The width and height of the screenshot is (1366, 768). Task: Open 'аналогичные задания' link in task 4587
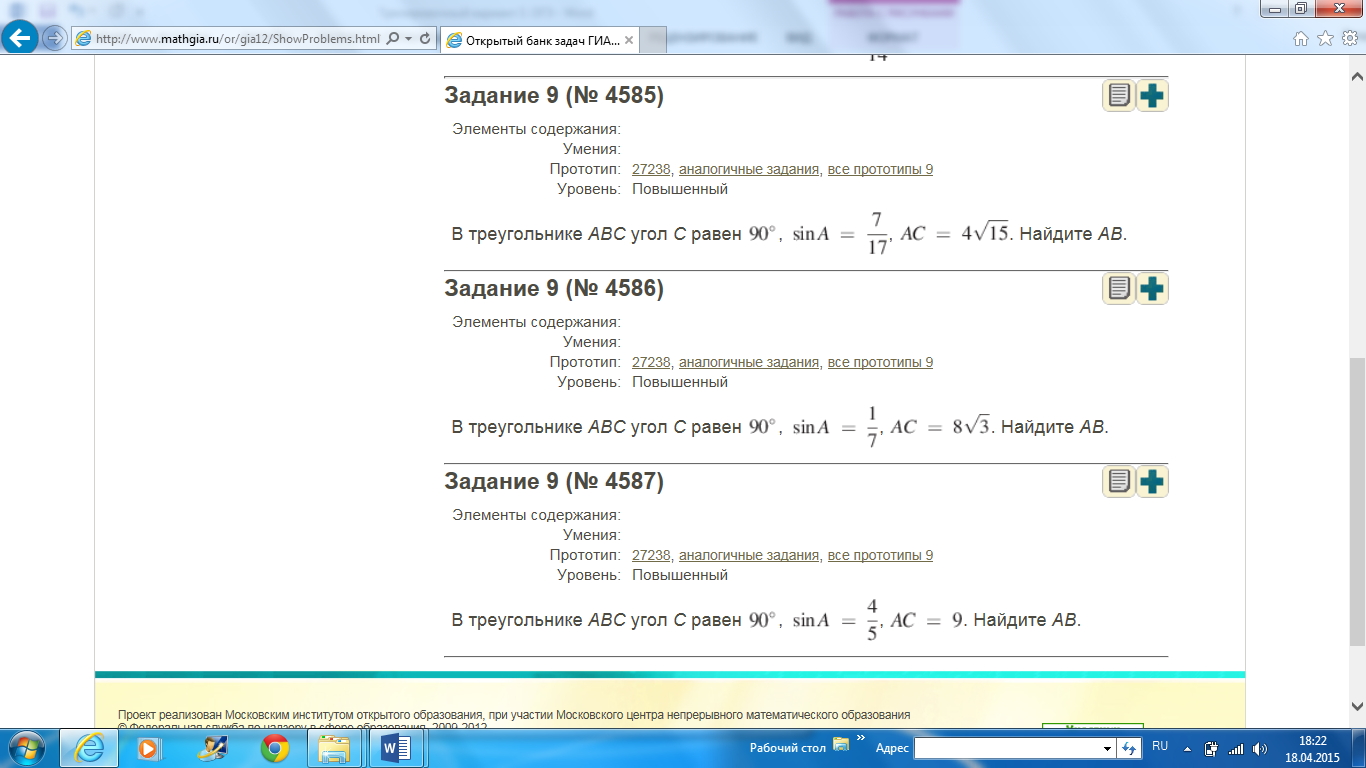(749, 555)
